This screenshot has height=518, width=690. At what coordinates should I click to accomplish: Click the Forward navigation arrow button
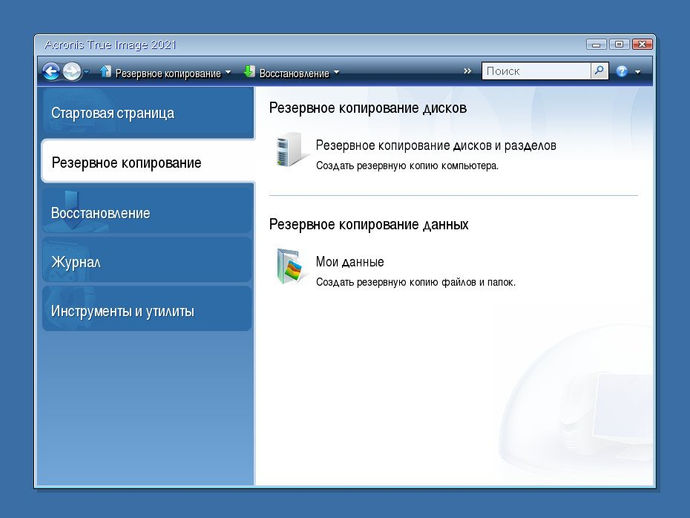click(x=72, y=71)
